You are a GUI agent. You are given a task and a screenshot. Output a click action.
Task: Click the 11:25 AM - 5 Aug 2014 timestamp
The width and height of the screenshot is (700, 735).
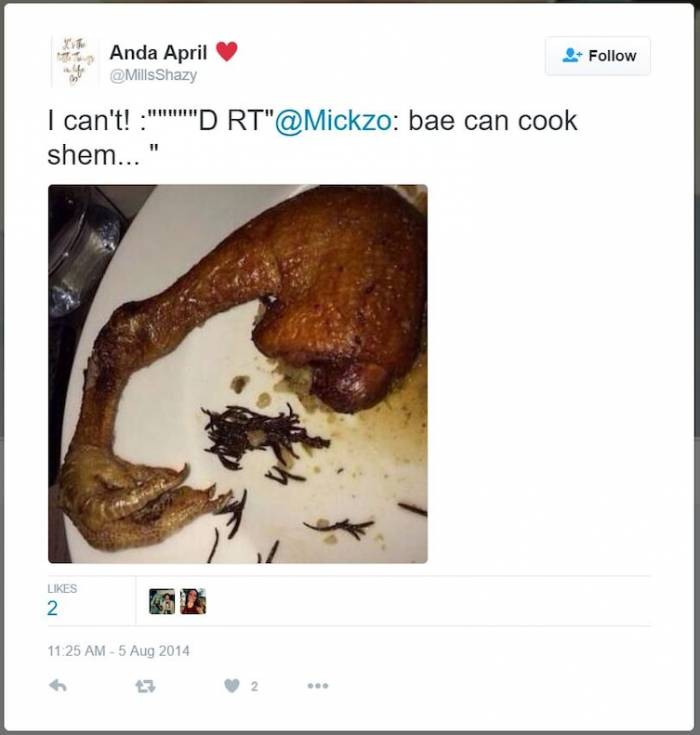(119, 651)
